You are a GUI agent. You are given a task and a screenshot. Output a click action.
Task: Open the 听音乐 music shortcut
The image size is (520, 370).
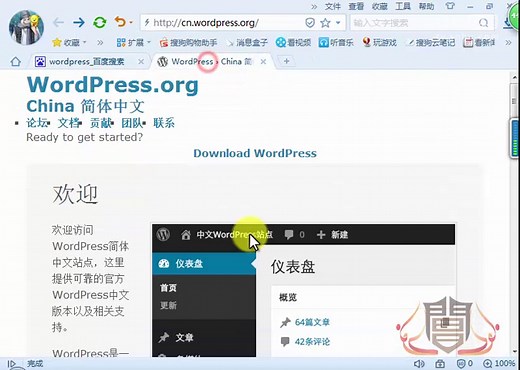[336, 42]
